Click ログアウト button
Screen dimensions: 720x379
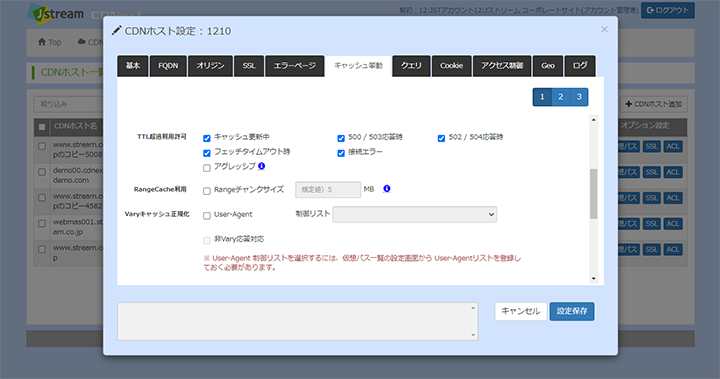coord(668,11)
